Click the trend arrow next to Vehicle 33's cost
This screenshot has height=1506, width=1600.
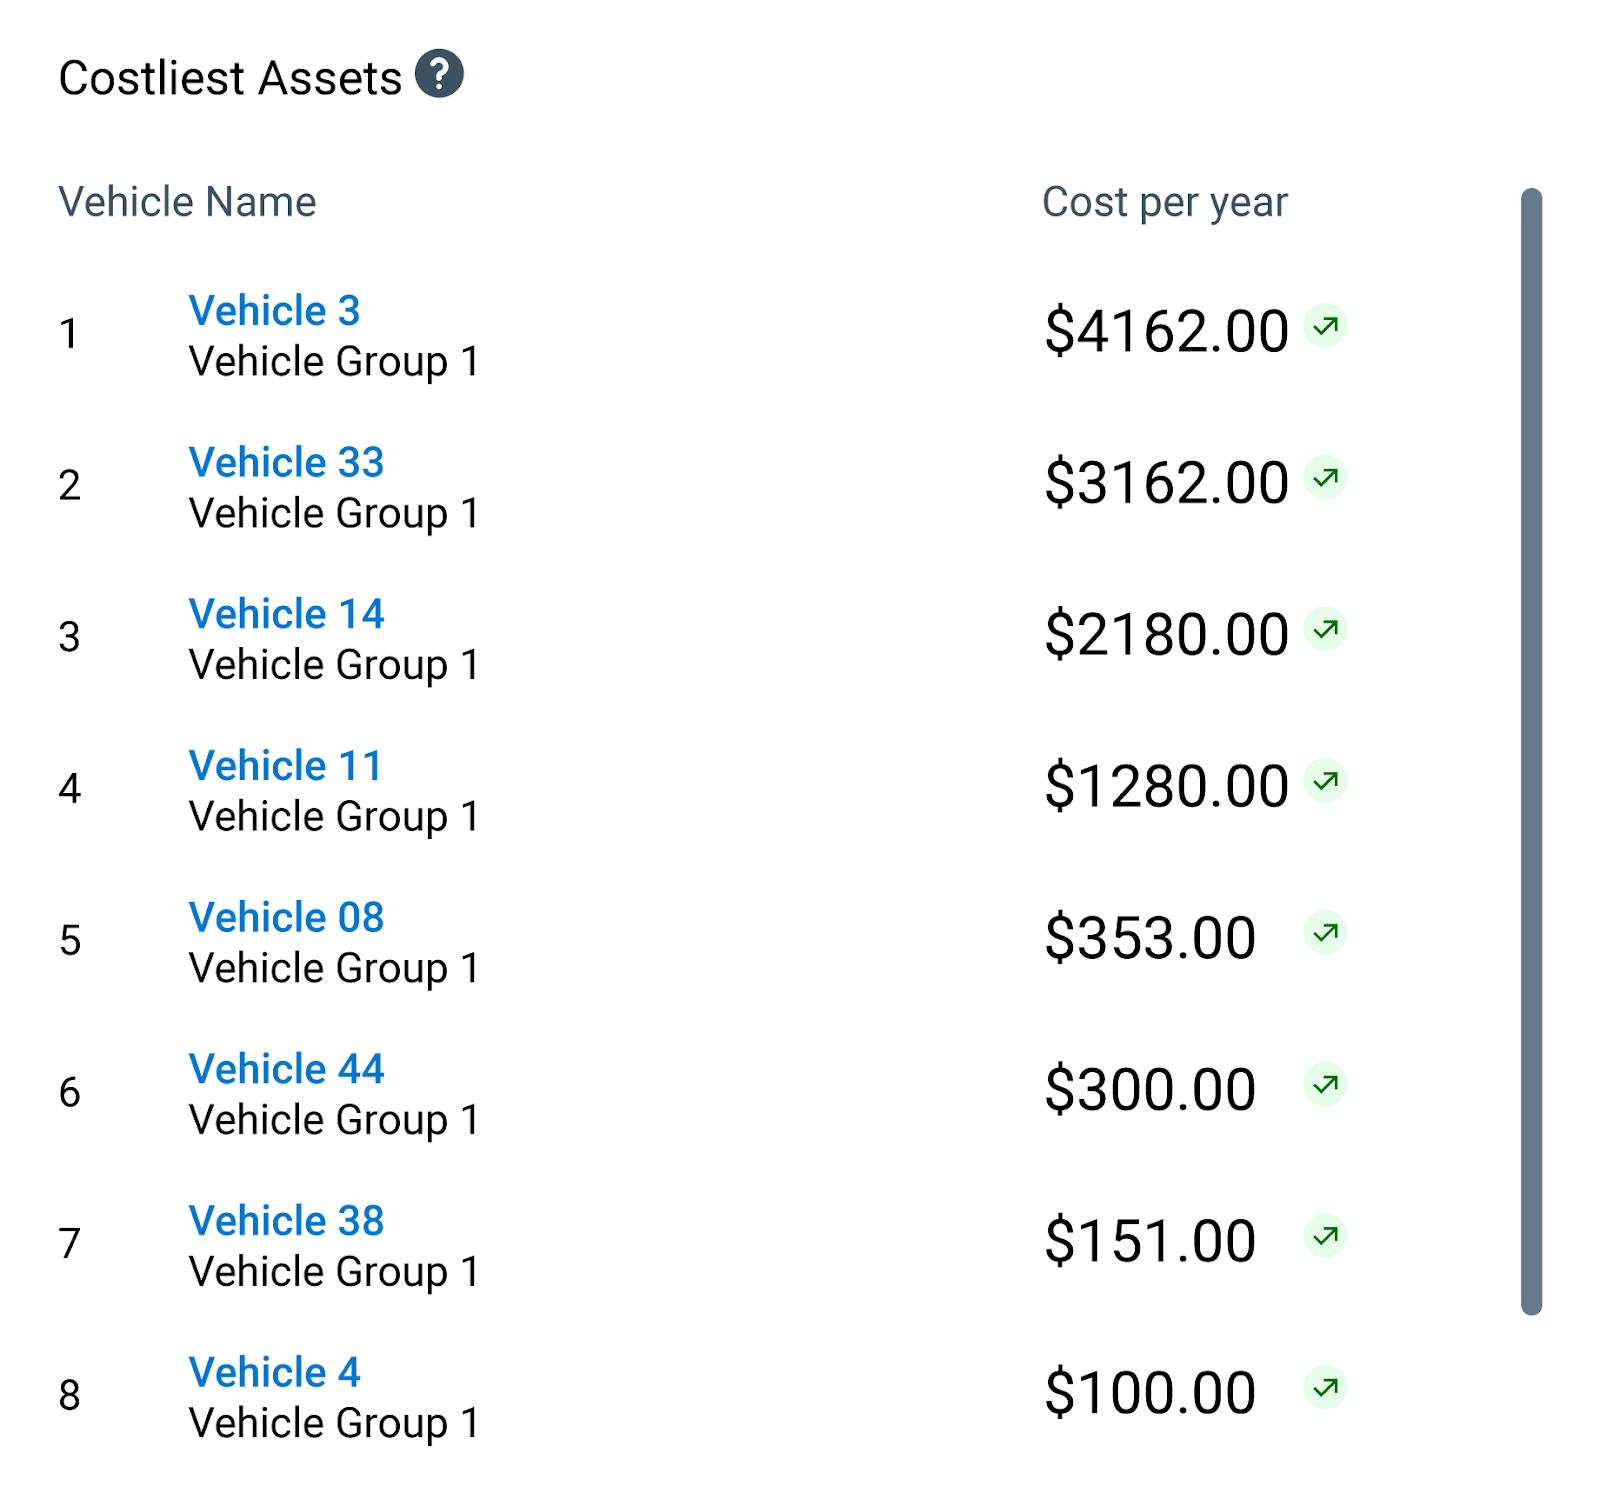[x=1325, y=477]
